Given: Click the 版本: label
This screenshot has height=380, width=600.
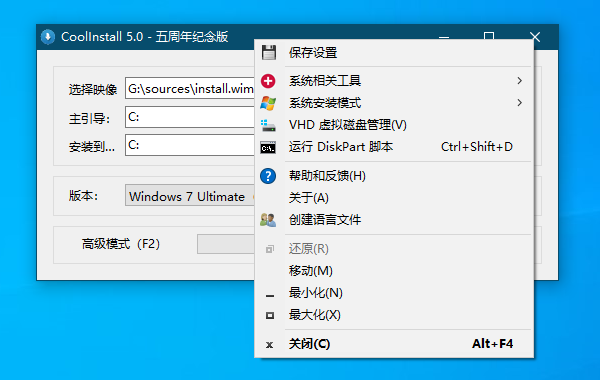Looking at the screenshot, I should tap(83, 196).
